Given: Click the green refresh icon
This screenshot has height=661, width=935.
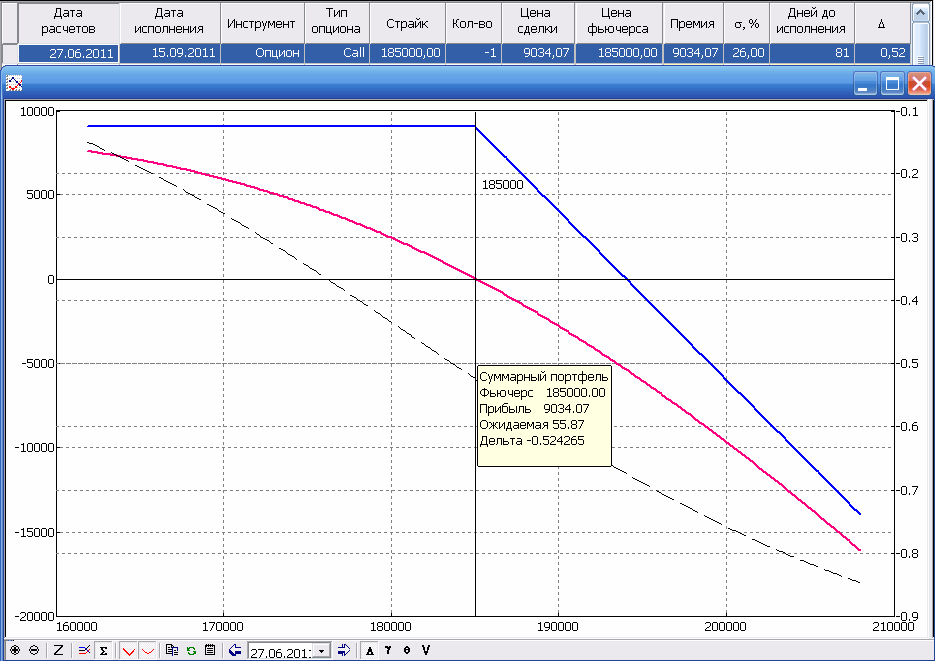Looking at the screenshot, I should tap(191, 650).
